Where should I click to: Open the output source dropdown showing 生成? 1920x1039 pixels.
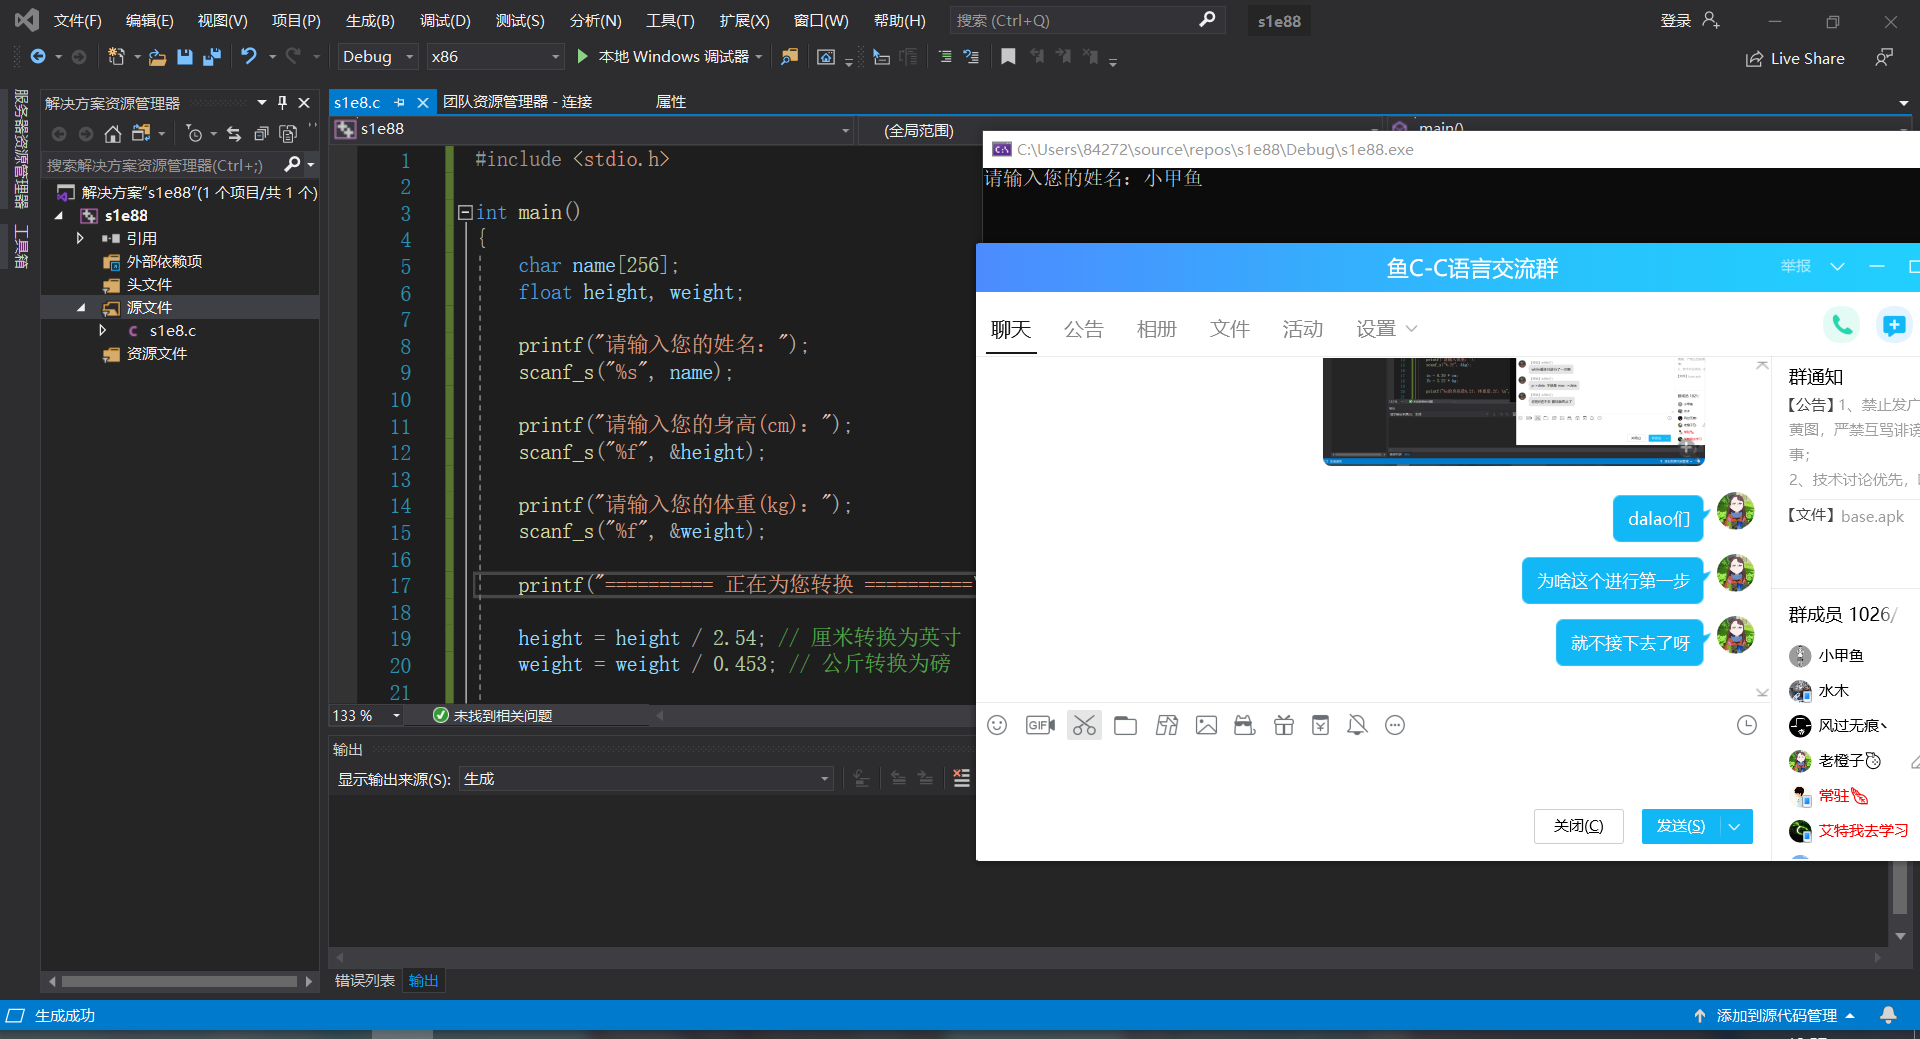646,779
